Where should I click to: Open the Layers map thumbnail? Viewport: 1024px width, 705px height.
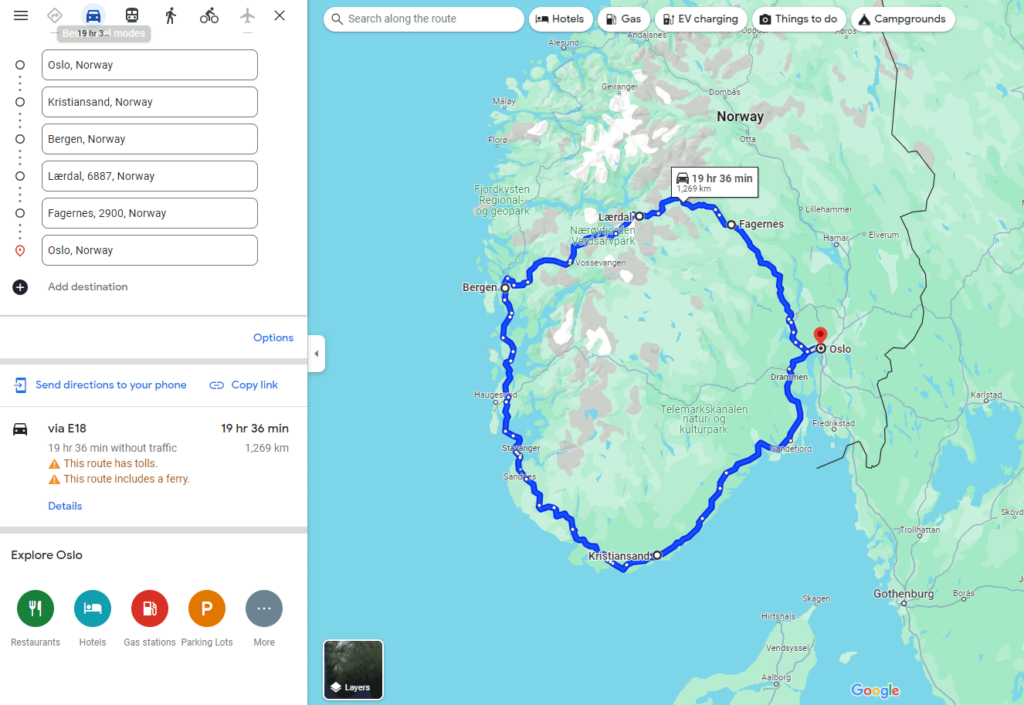[x=353, y=670]
